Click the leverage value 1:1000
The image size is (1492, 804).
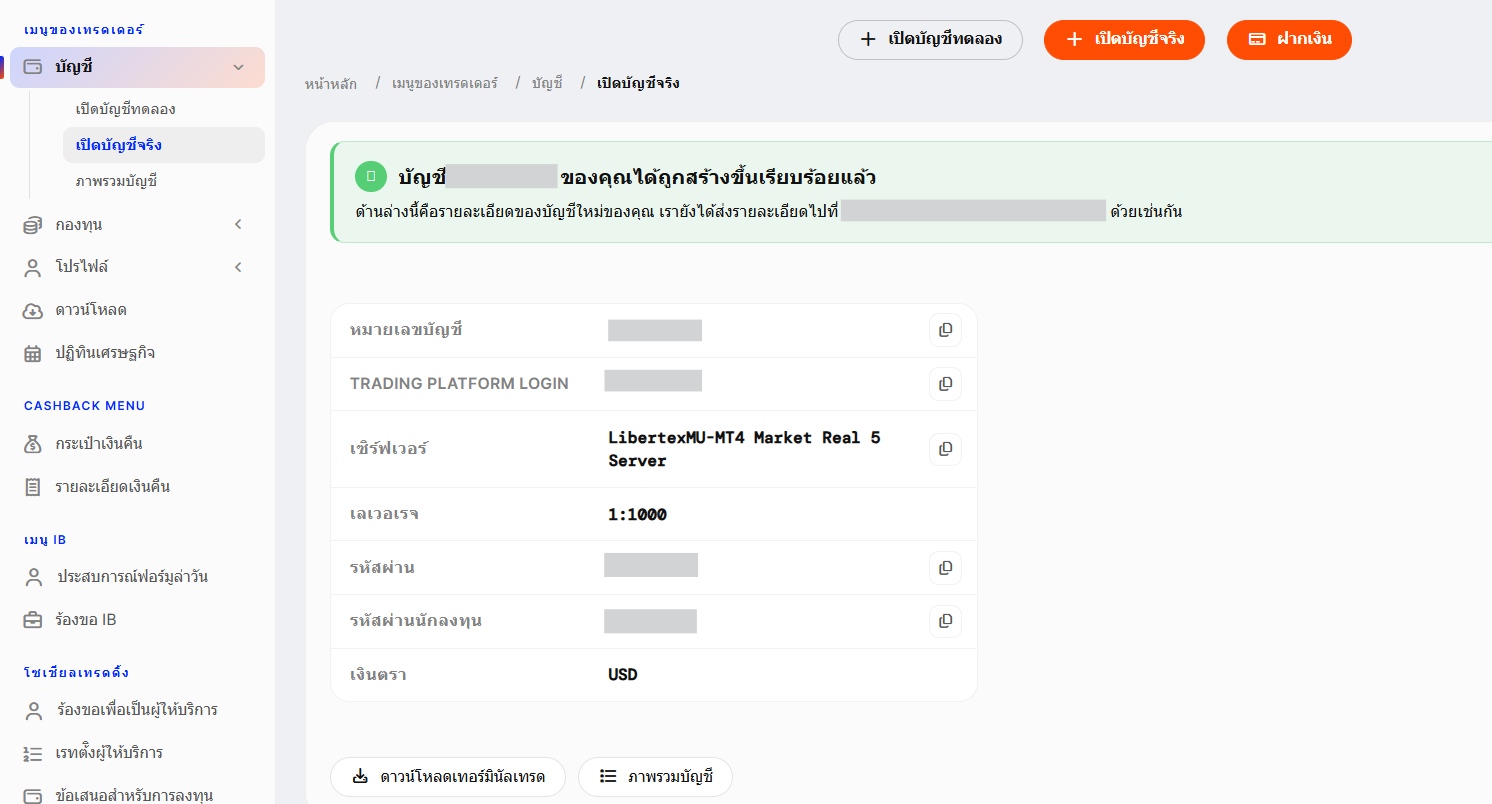coord(637,515)
